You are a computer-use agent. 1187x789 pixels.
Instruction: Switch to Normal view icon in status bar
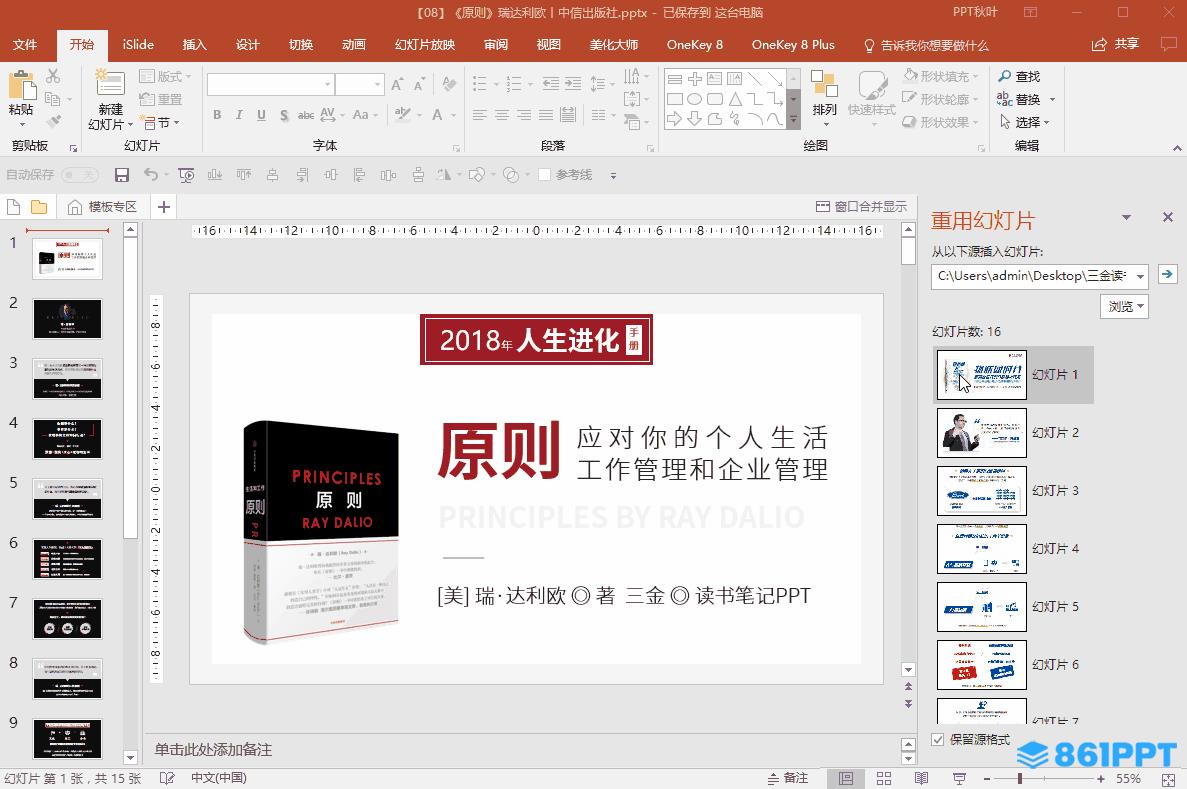(846, 778)
